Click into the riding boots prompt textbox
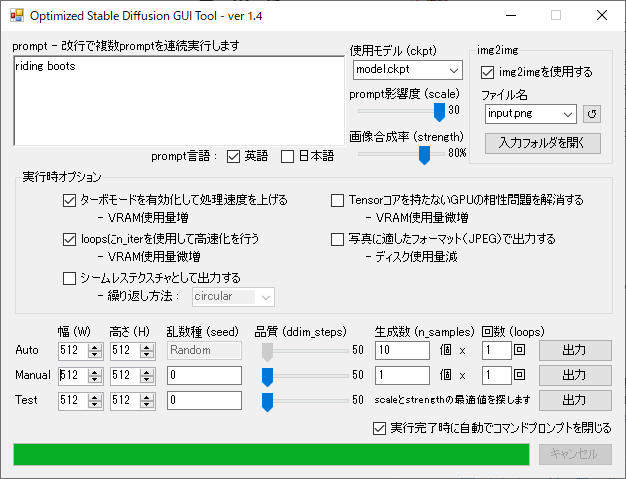Image resolution: width=626 pixels, height=479 pixels. (x=179, y=101)
